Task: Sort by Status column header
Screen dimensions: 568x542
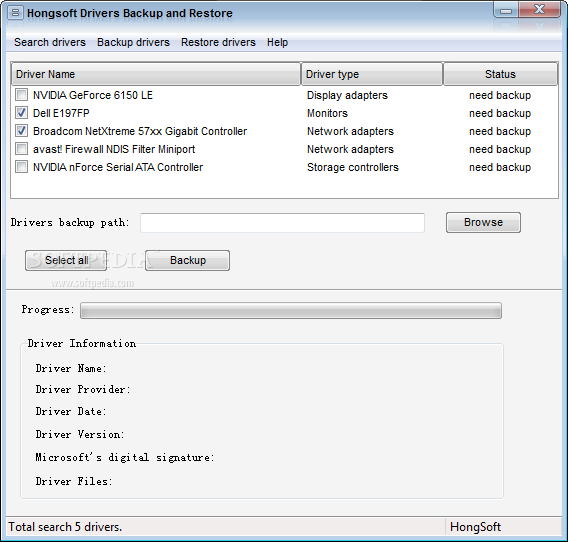Action: coord(500,74)
